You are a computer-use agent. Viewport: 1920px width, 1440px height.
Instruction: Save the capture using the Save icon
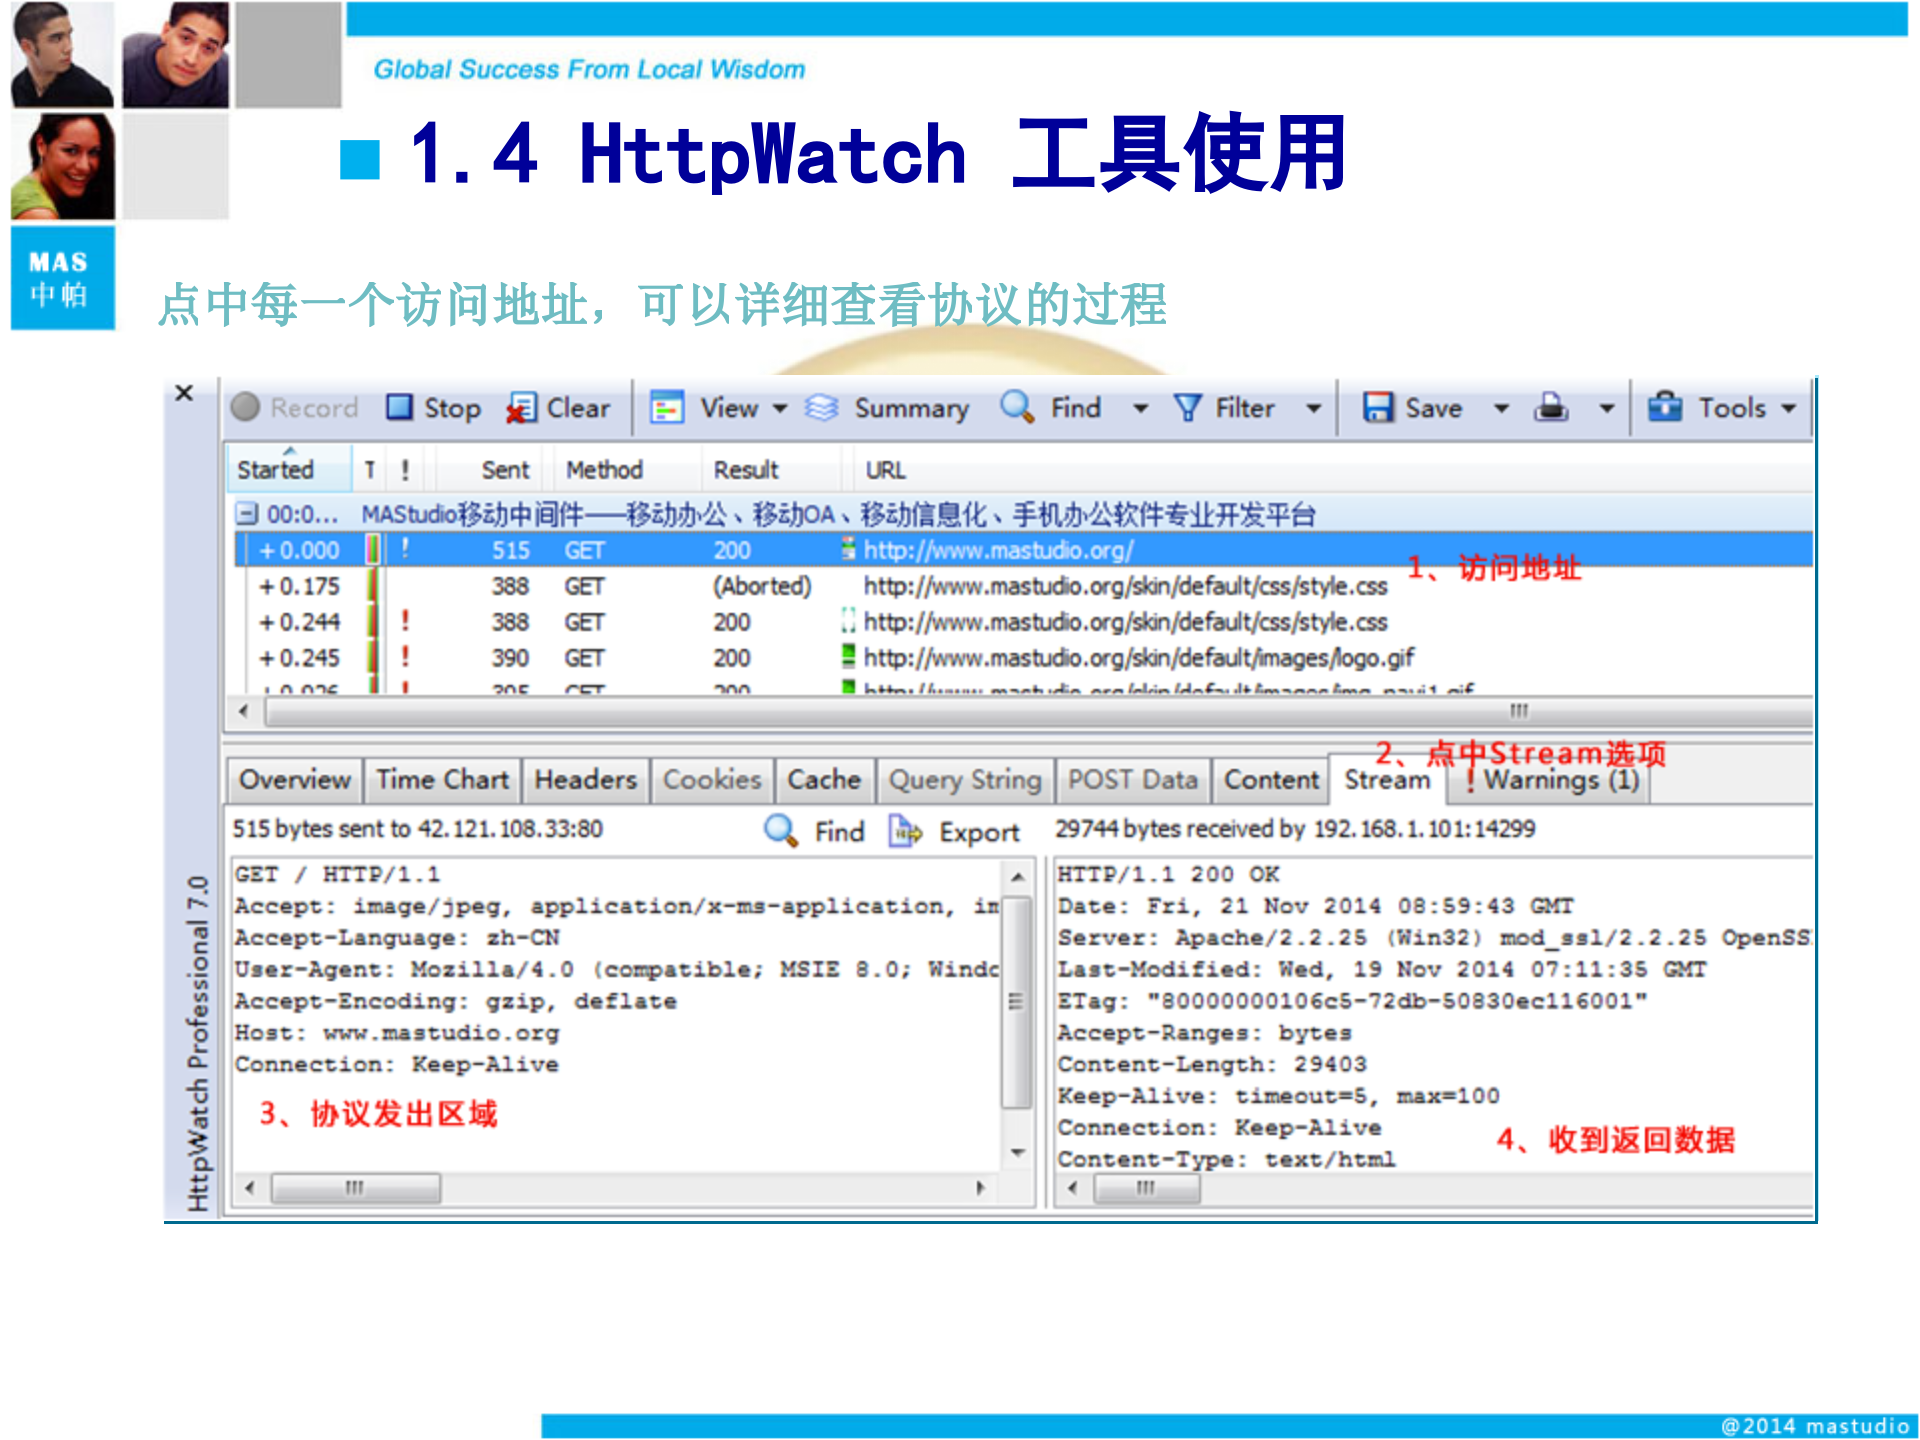pyautogui.click(x=1378, y=407)
